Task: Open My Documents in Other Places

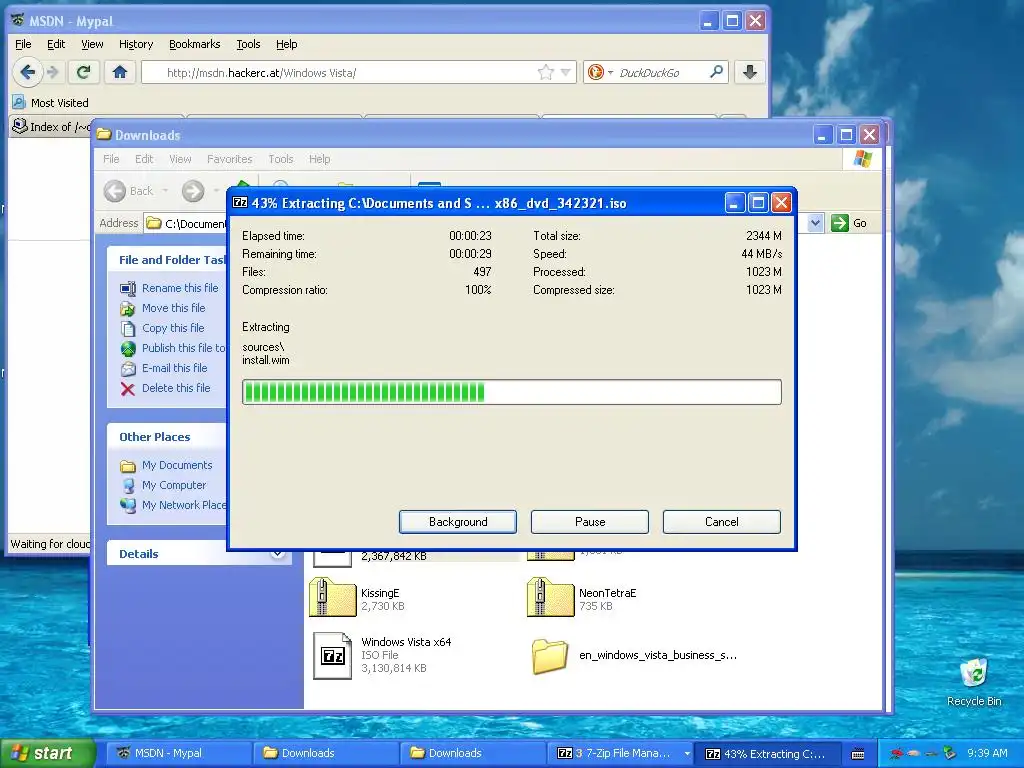Action: [x=177, y=465]
